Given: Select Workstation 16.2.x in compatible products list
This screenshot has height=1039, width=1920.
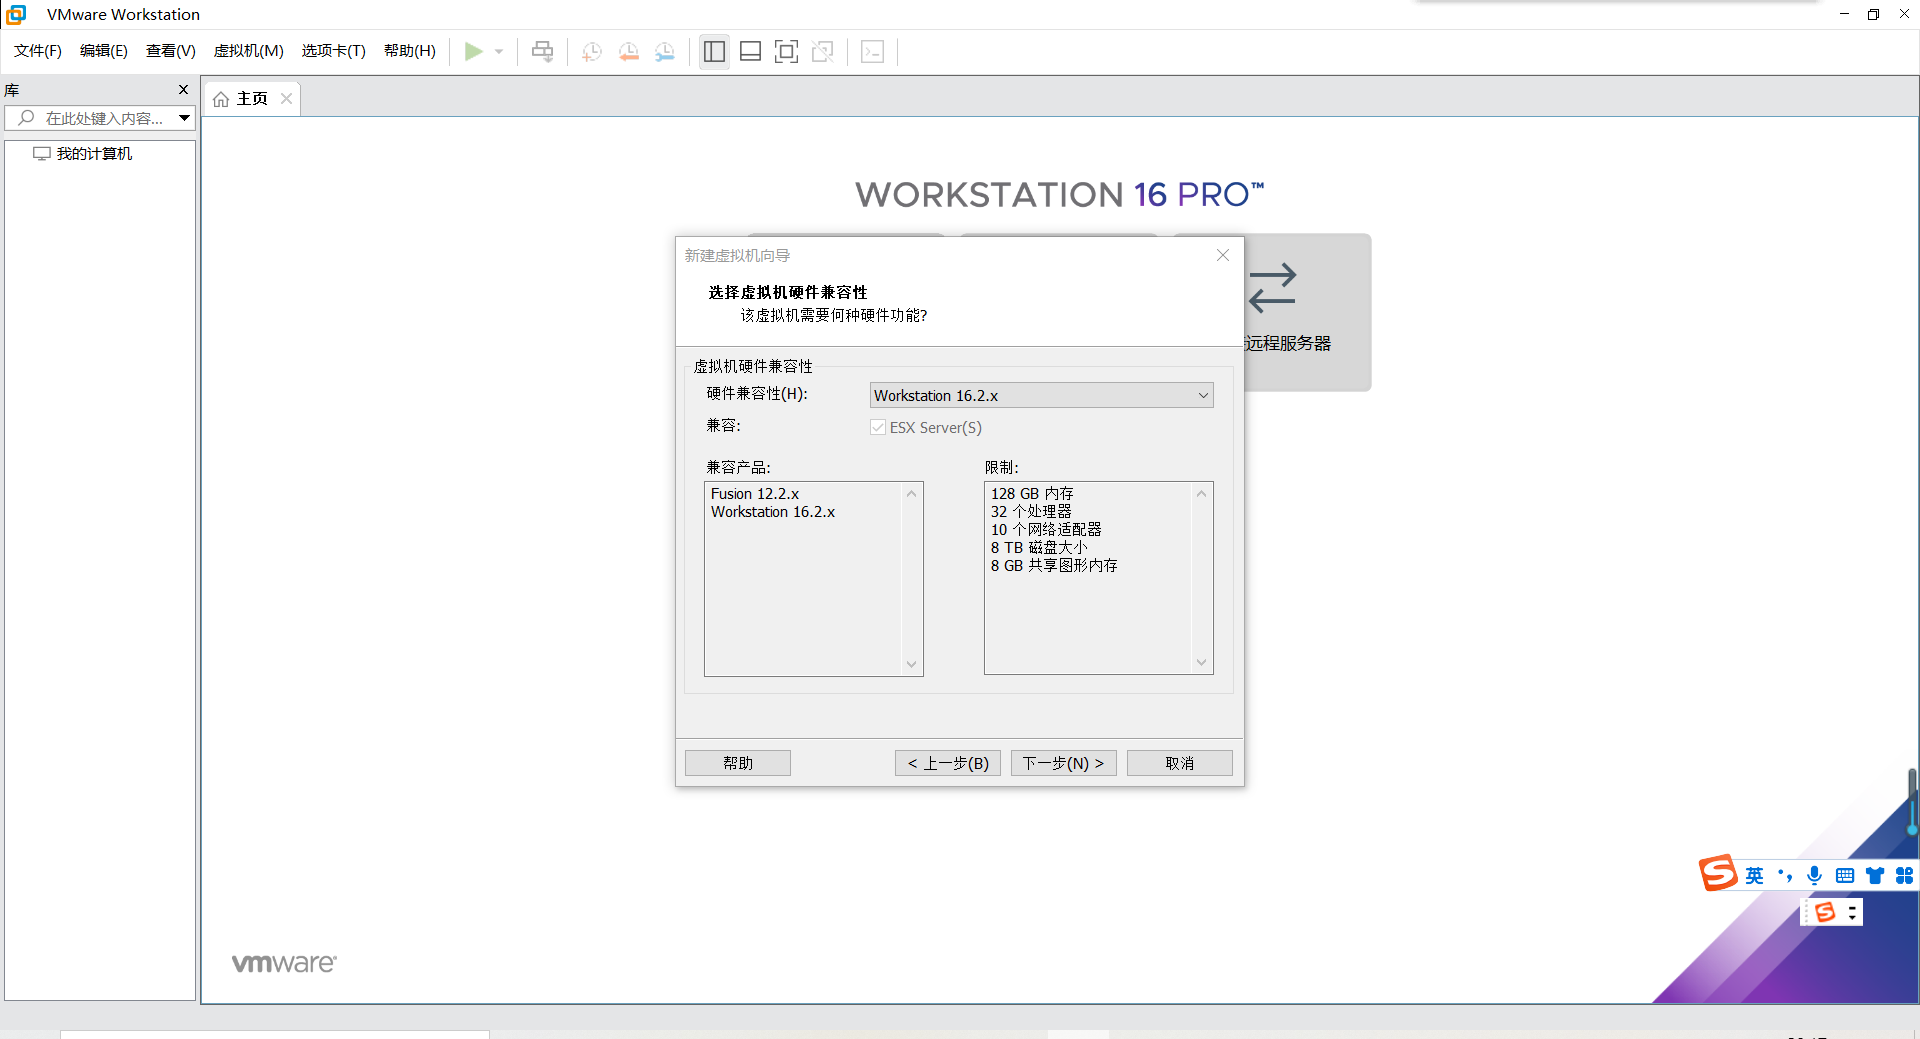Looking at the screenshot, I should [773, 512].
